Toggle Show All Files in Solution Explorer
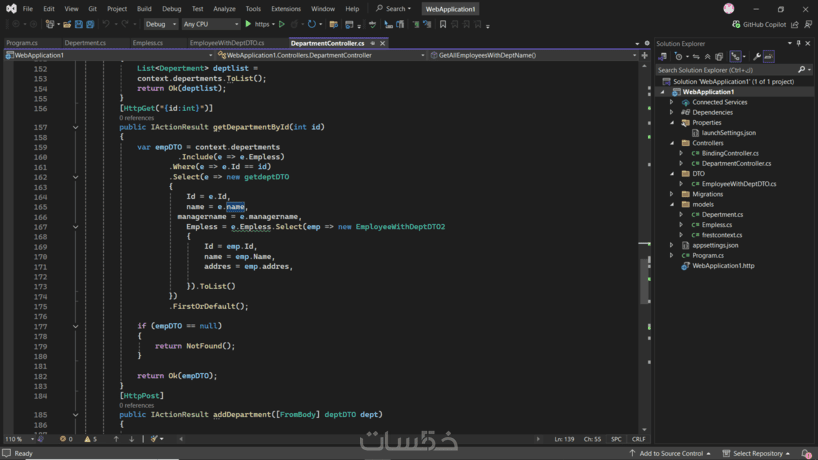818x460 pixels. coord(719,57)
